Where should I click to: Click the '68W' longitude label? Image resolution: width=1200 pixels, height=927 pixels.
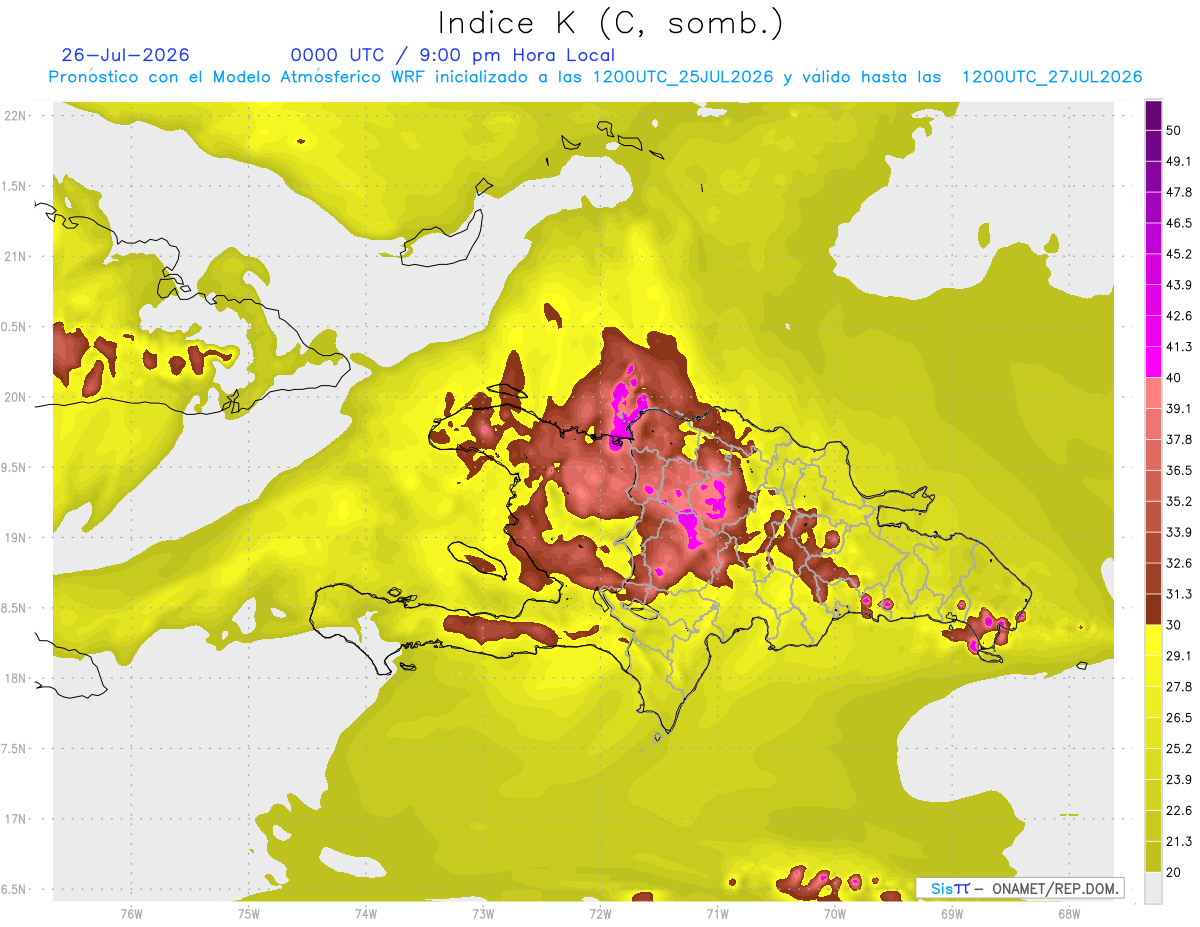1069,913
